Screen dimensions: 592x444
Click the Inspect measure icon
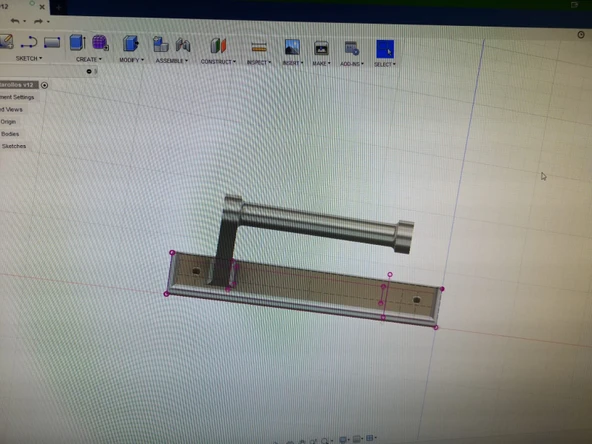point(259,48)
